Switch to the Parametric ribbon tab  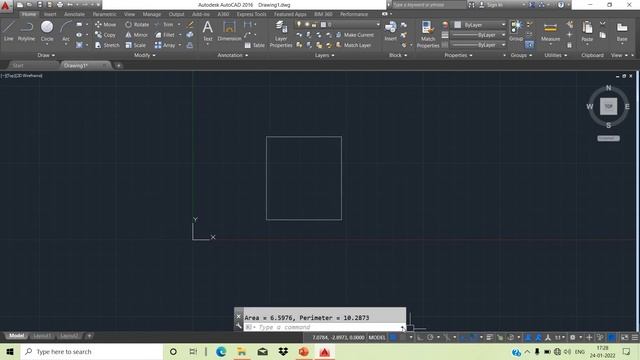tap(104, 14)
